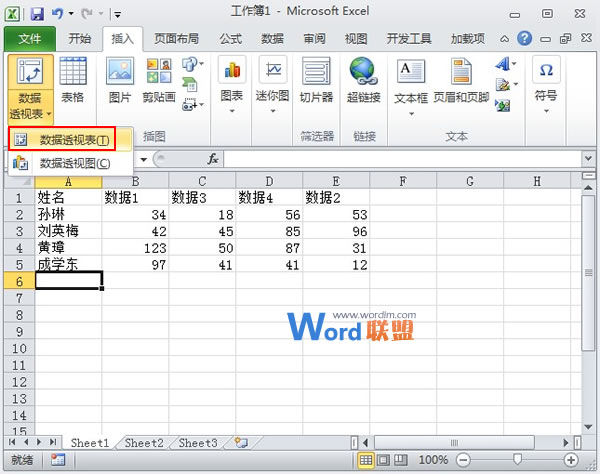Image resolution: width=600 pixels, height=474 pixels.
Task: Expand the Quick Access Toolbar customize dropdown
Action: tap(117, 15)
